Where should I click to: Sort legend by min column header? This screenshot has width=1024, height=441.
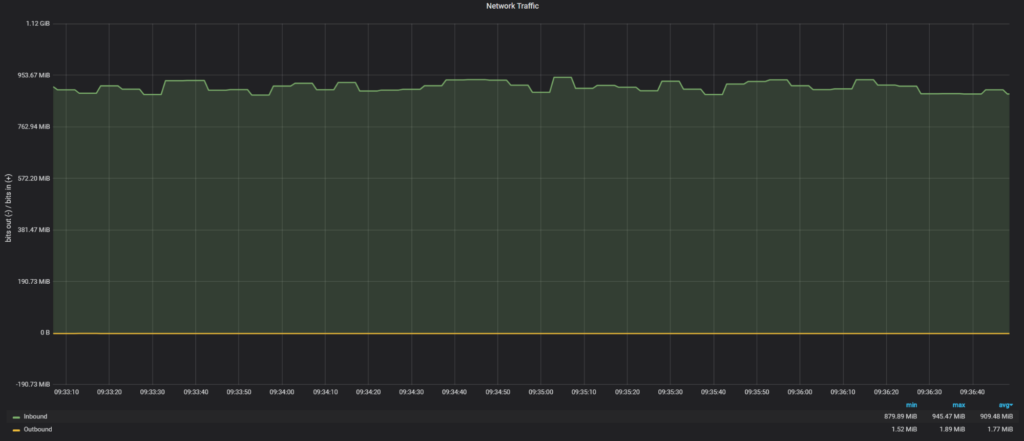[911, 404]
